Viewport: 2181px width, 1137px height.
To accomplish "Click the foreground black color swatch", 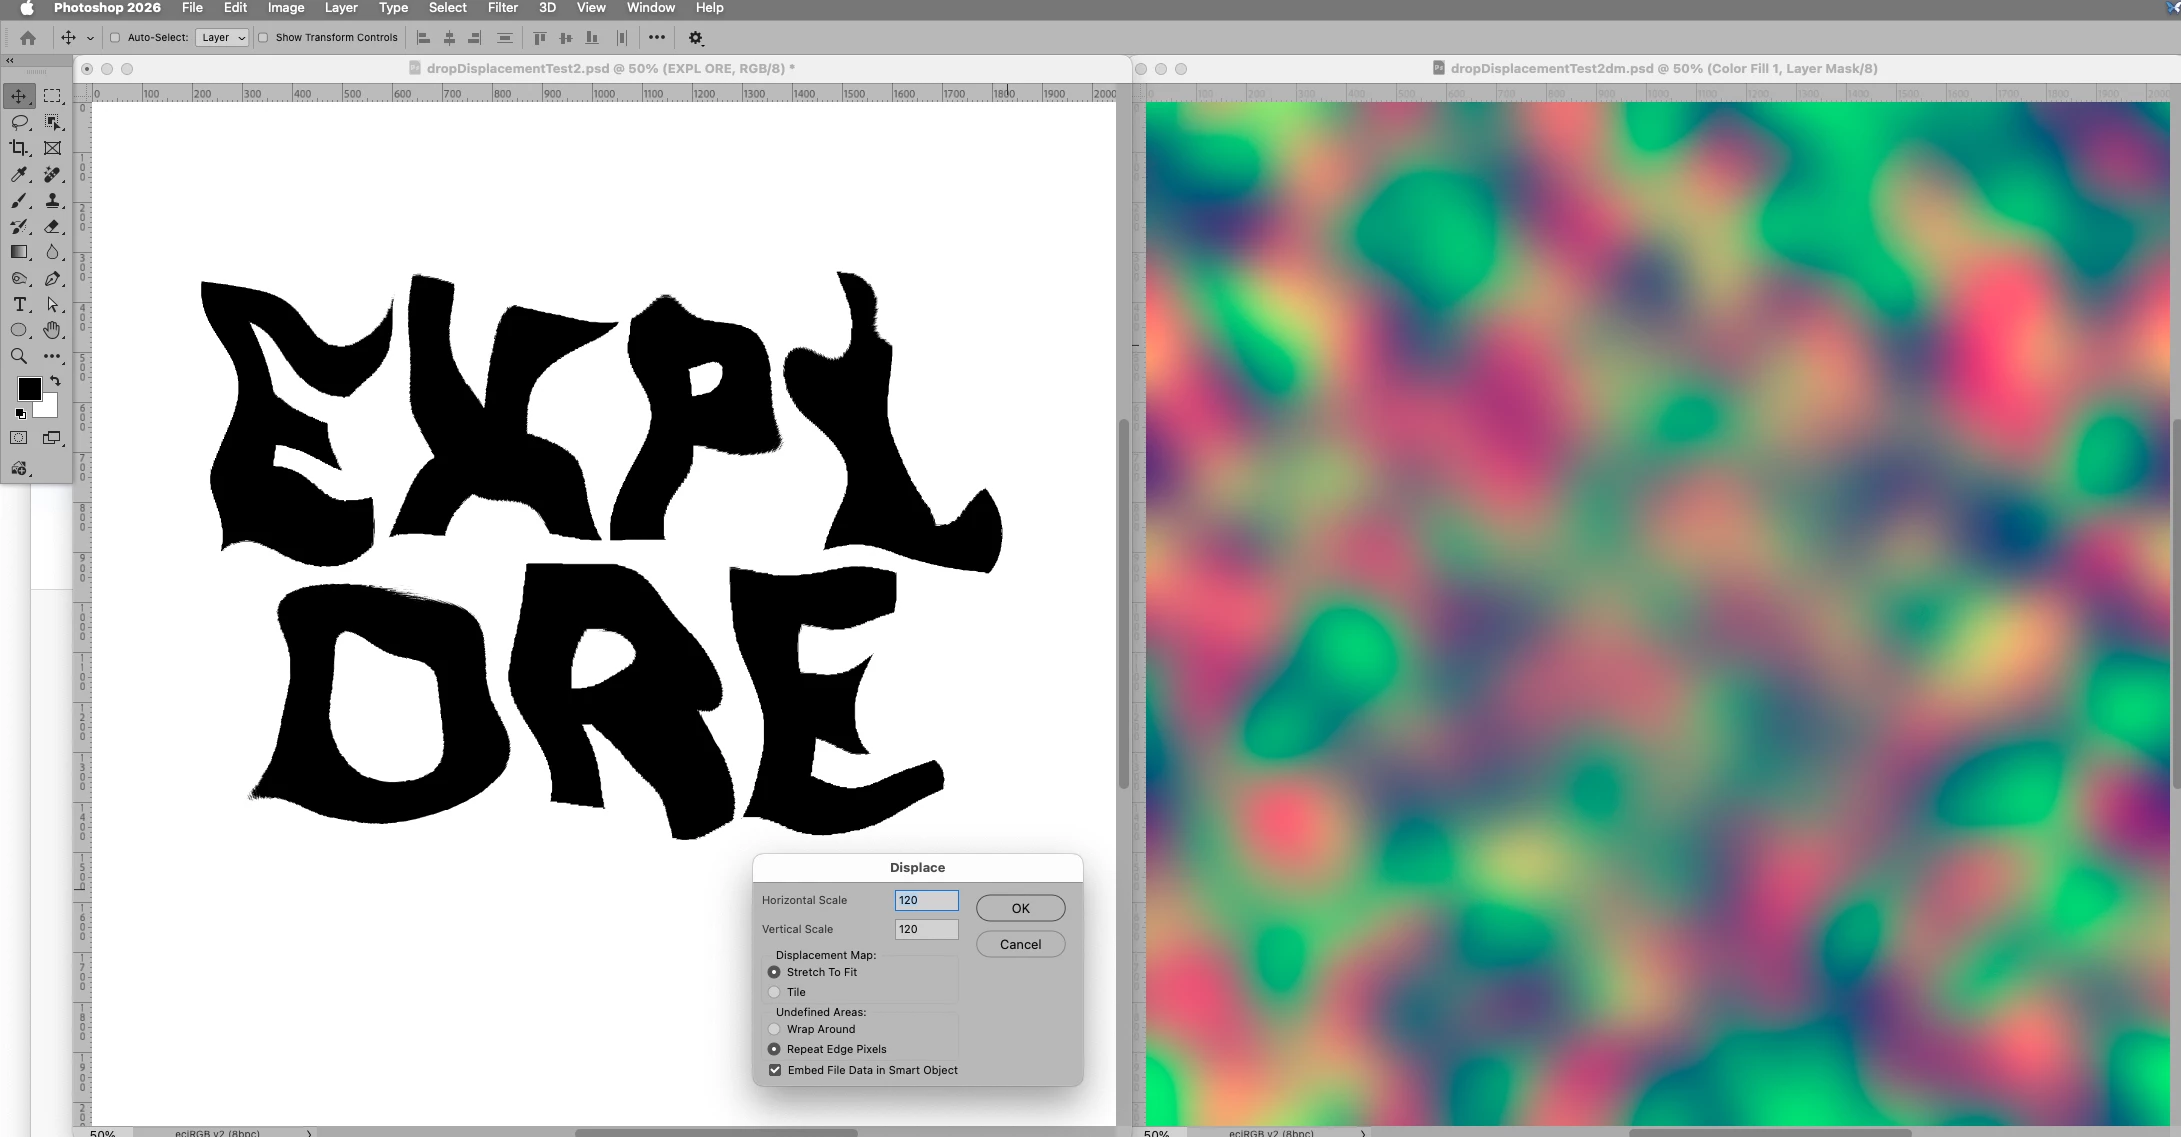I will point(29,389).
